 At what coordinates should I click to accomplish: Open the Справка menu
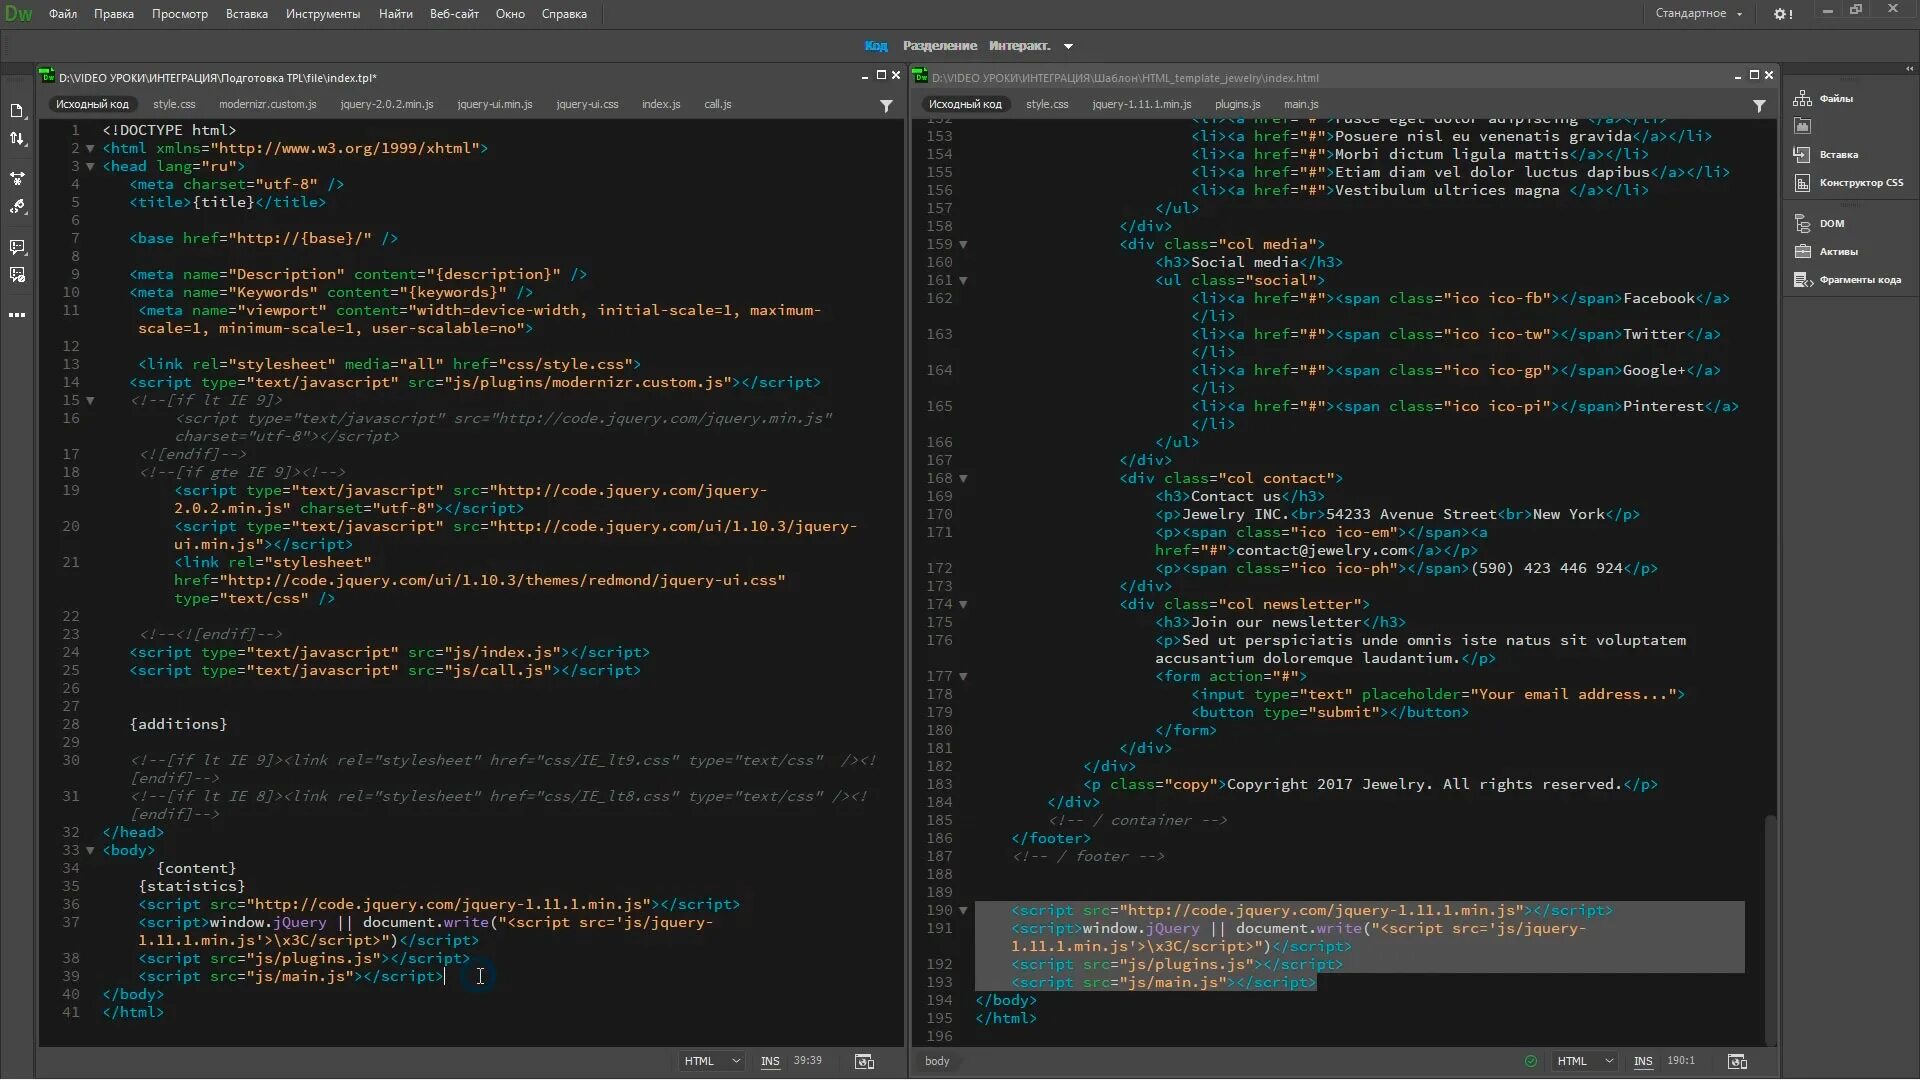[x=564, y=14]
